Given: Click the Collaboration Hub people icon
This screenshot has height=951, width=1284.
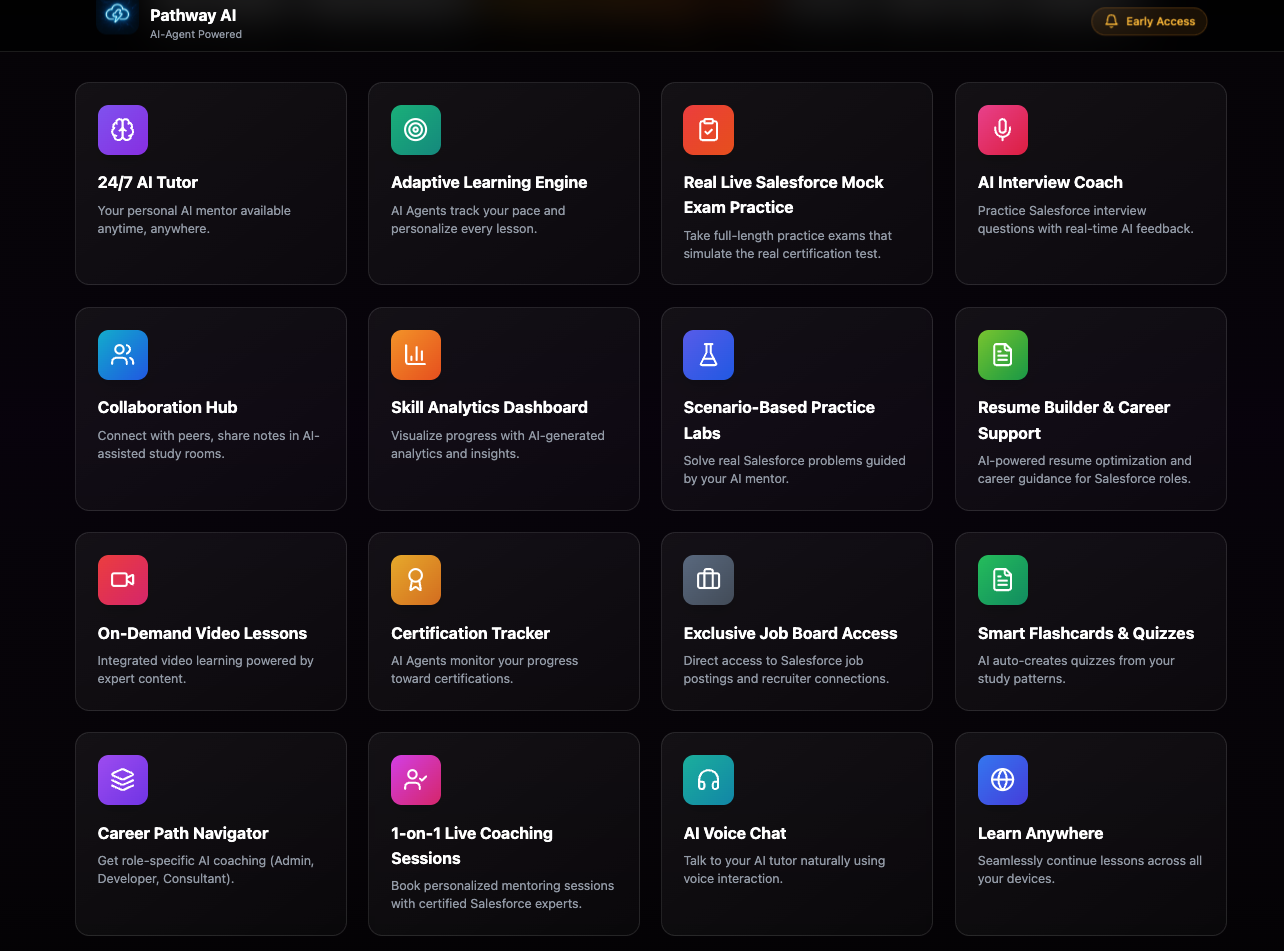Looking at the screenshot, I should coord(122,354).
